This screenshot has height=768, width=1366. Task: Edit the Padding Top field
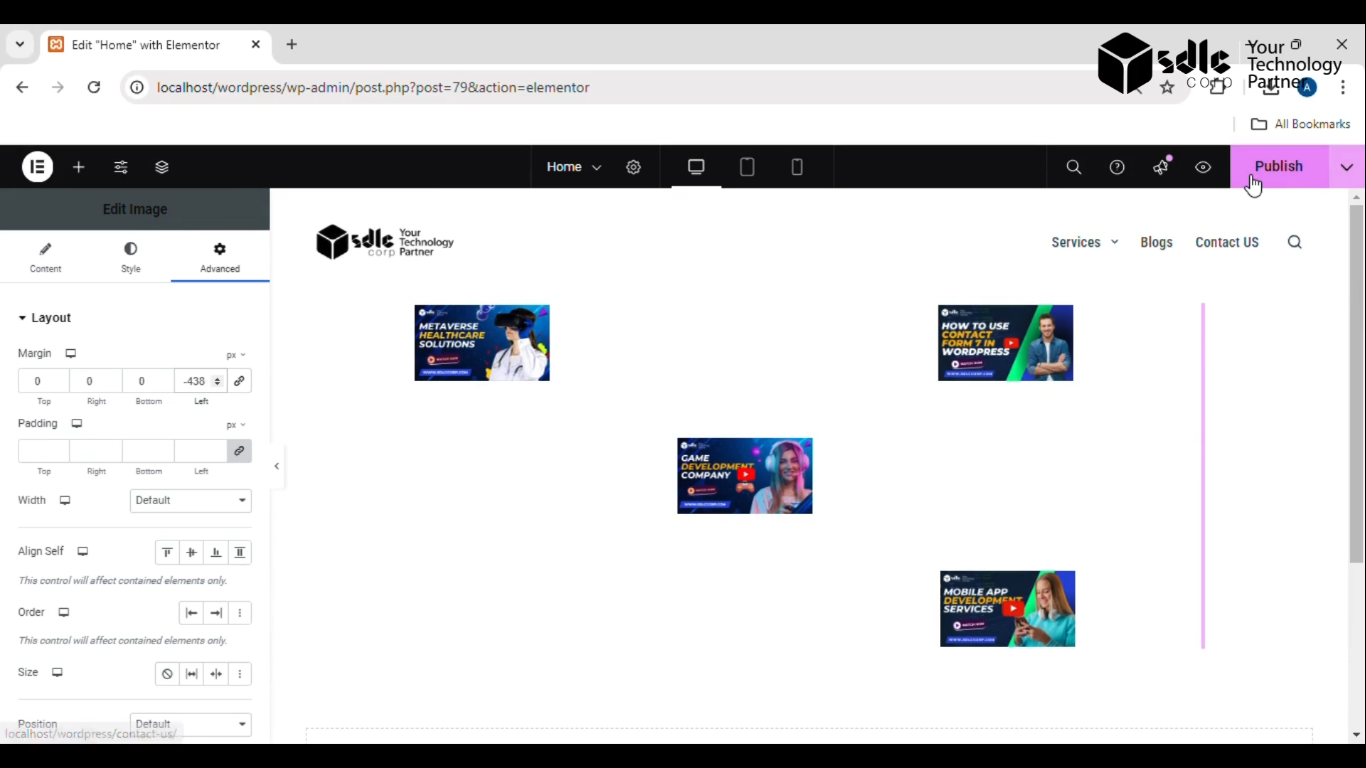[x=44, y=451]
